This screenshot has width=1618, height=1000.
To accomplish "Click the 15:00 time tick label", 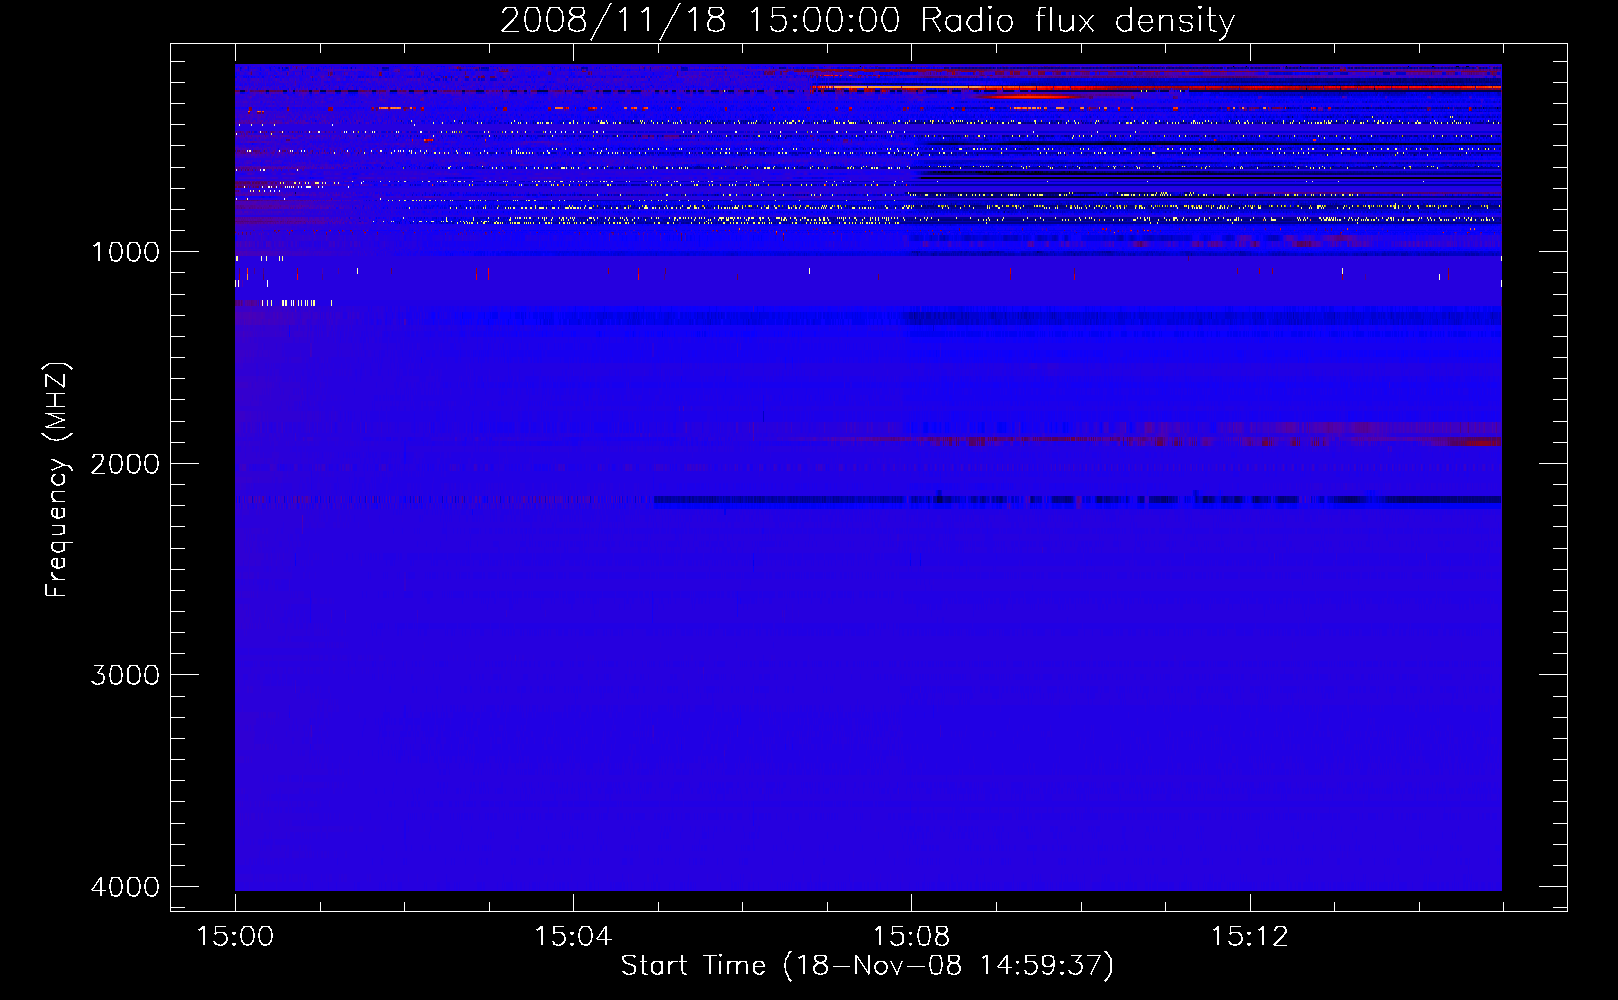I will (235, 937).
